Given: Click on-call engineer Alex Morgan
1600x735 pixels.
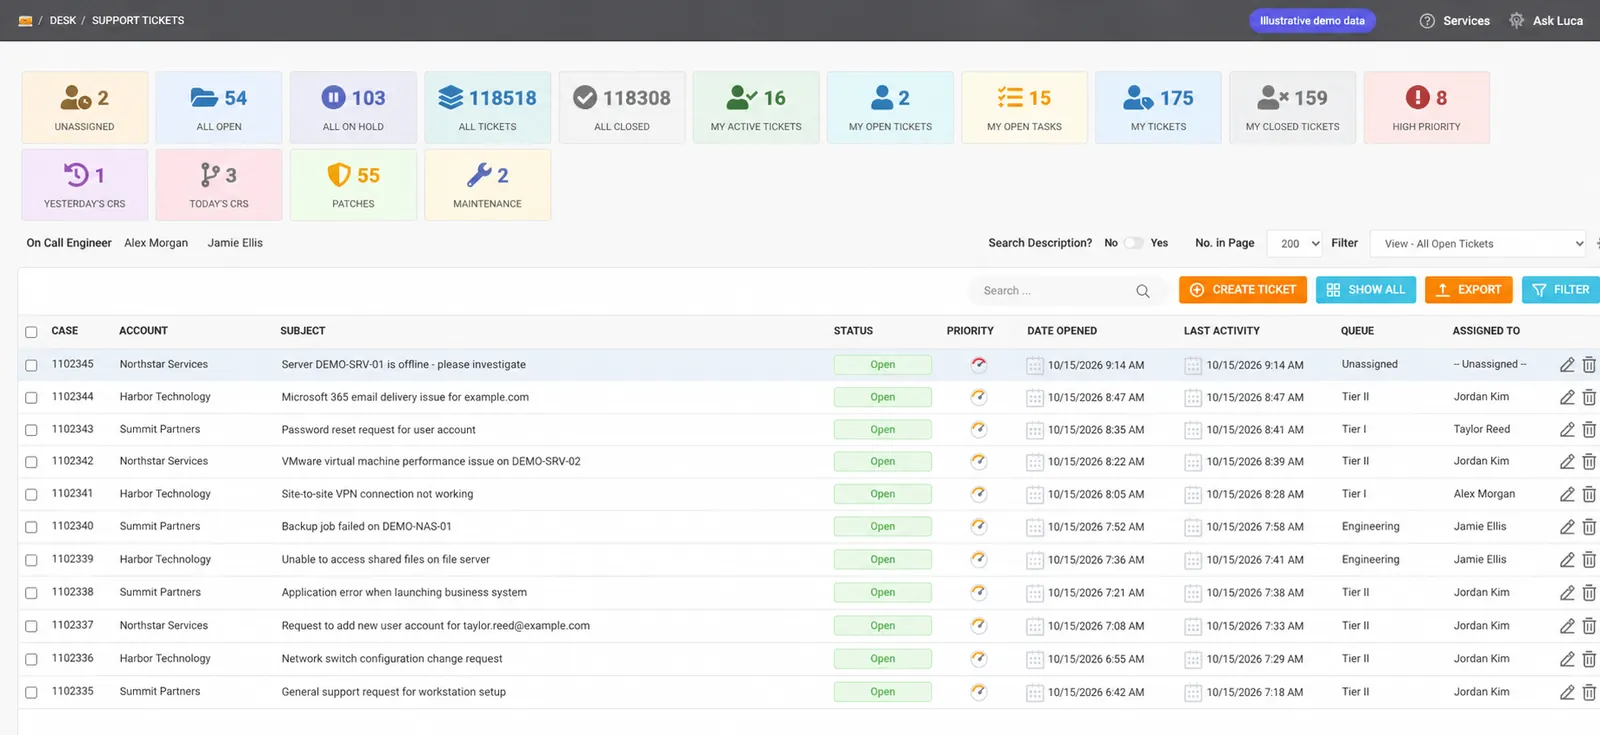Looking at the screenshot, I should [156, 243].
